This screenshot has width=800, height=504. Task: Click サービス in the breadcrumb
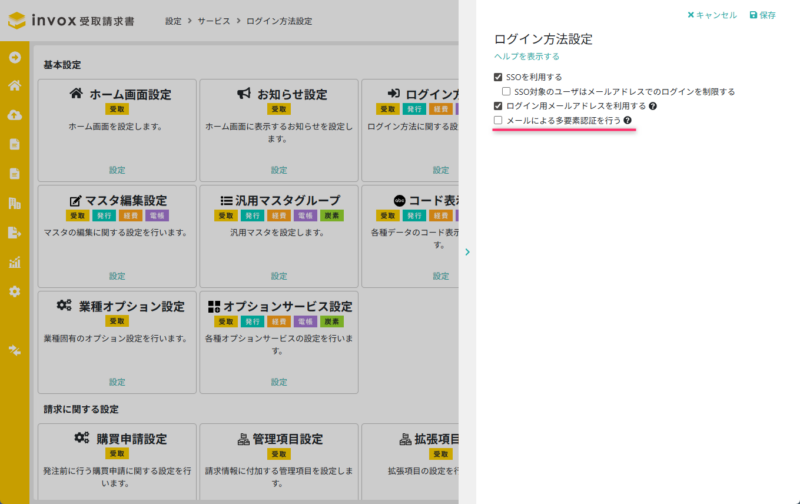click(214, 21)
